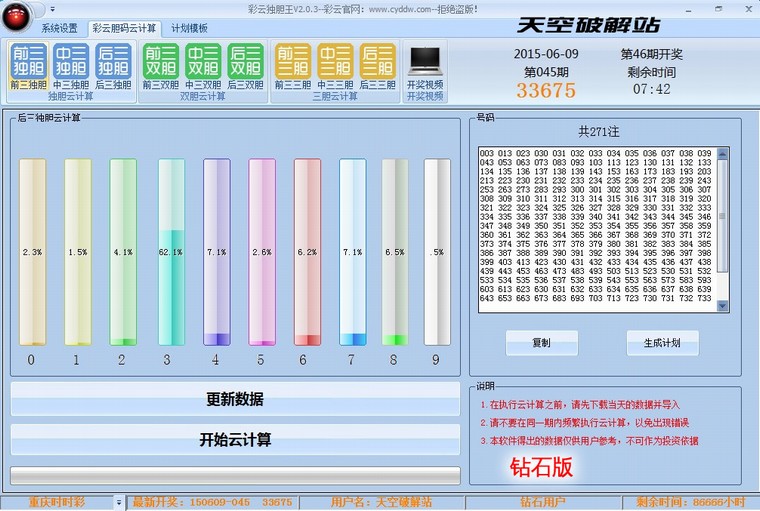The width and height of the screenshot is (760, 511).
Task: Pick the yellow 中三三胆 icon
Action: click(x=335, y=65)
